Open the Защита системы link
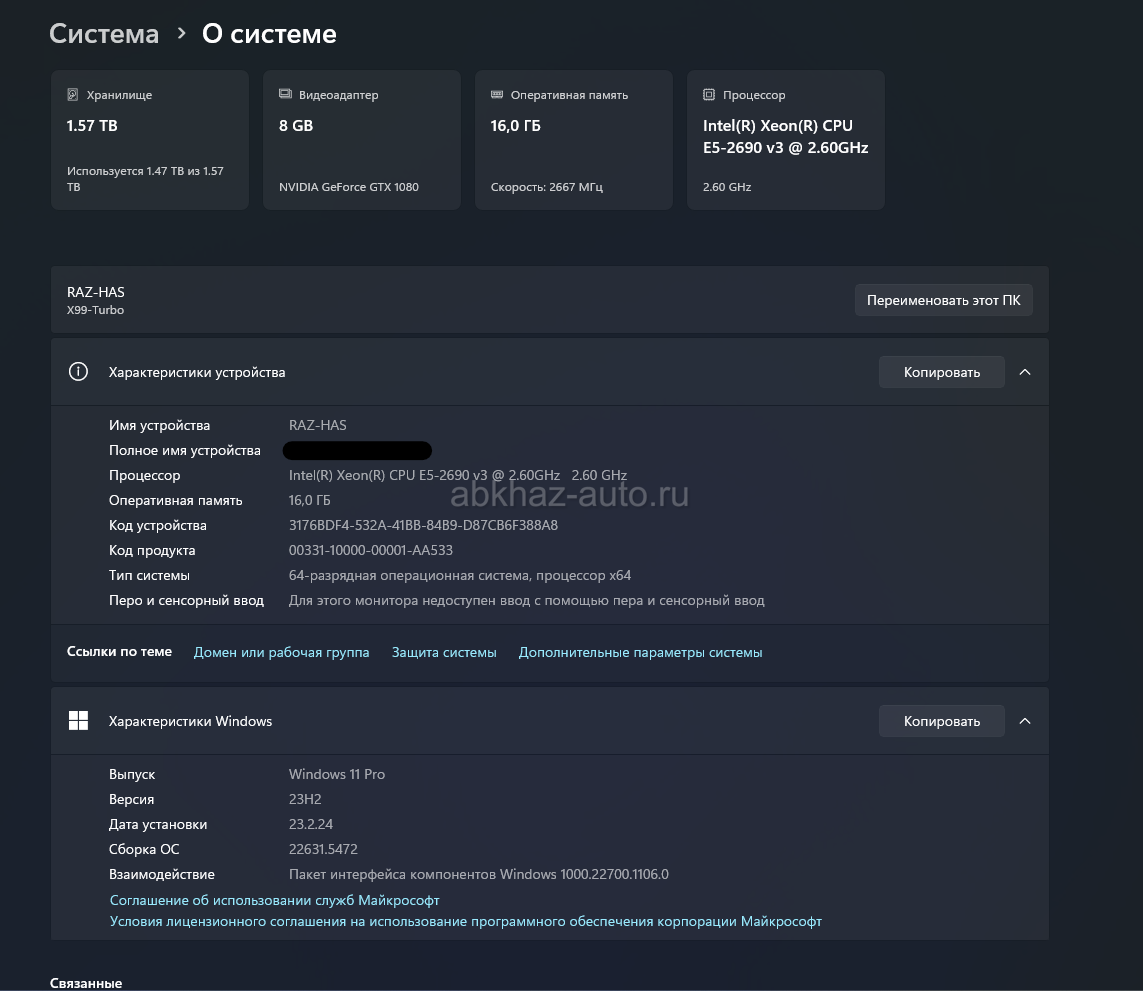The image size is (1143, 991). (444, 652)
